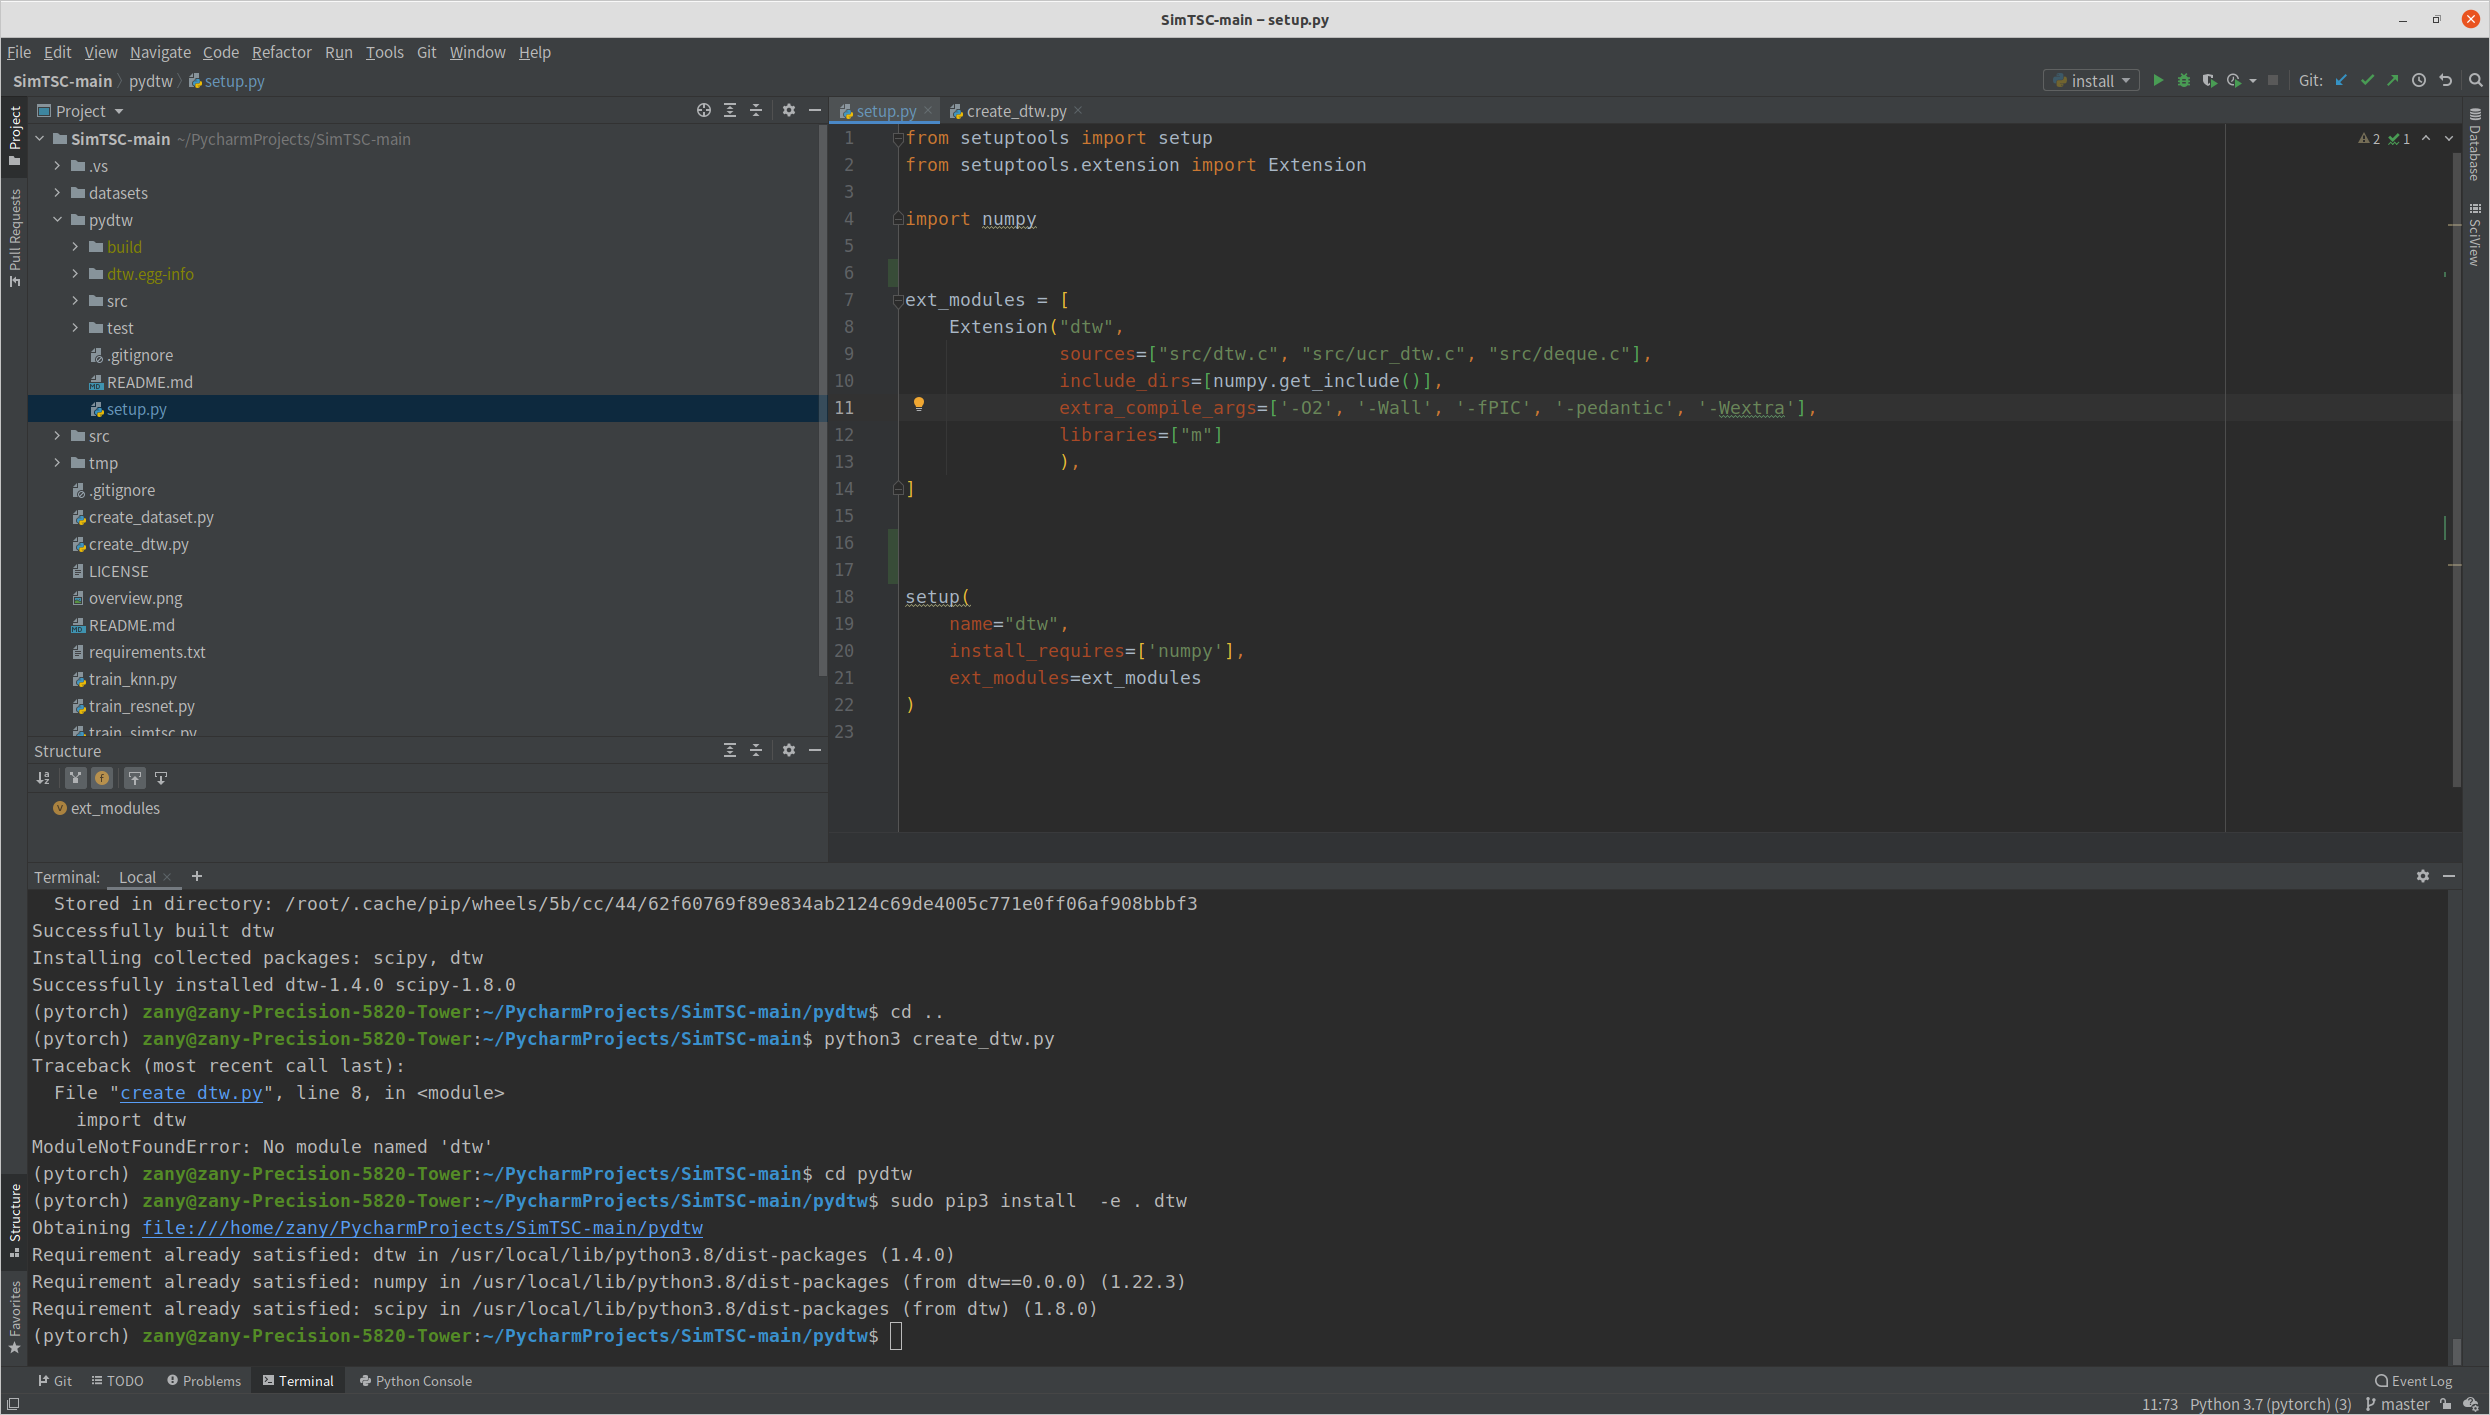Click the green Debug bug icon
Viewport: 2490px width, 1415px height.
[2183, 81]
